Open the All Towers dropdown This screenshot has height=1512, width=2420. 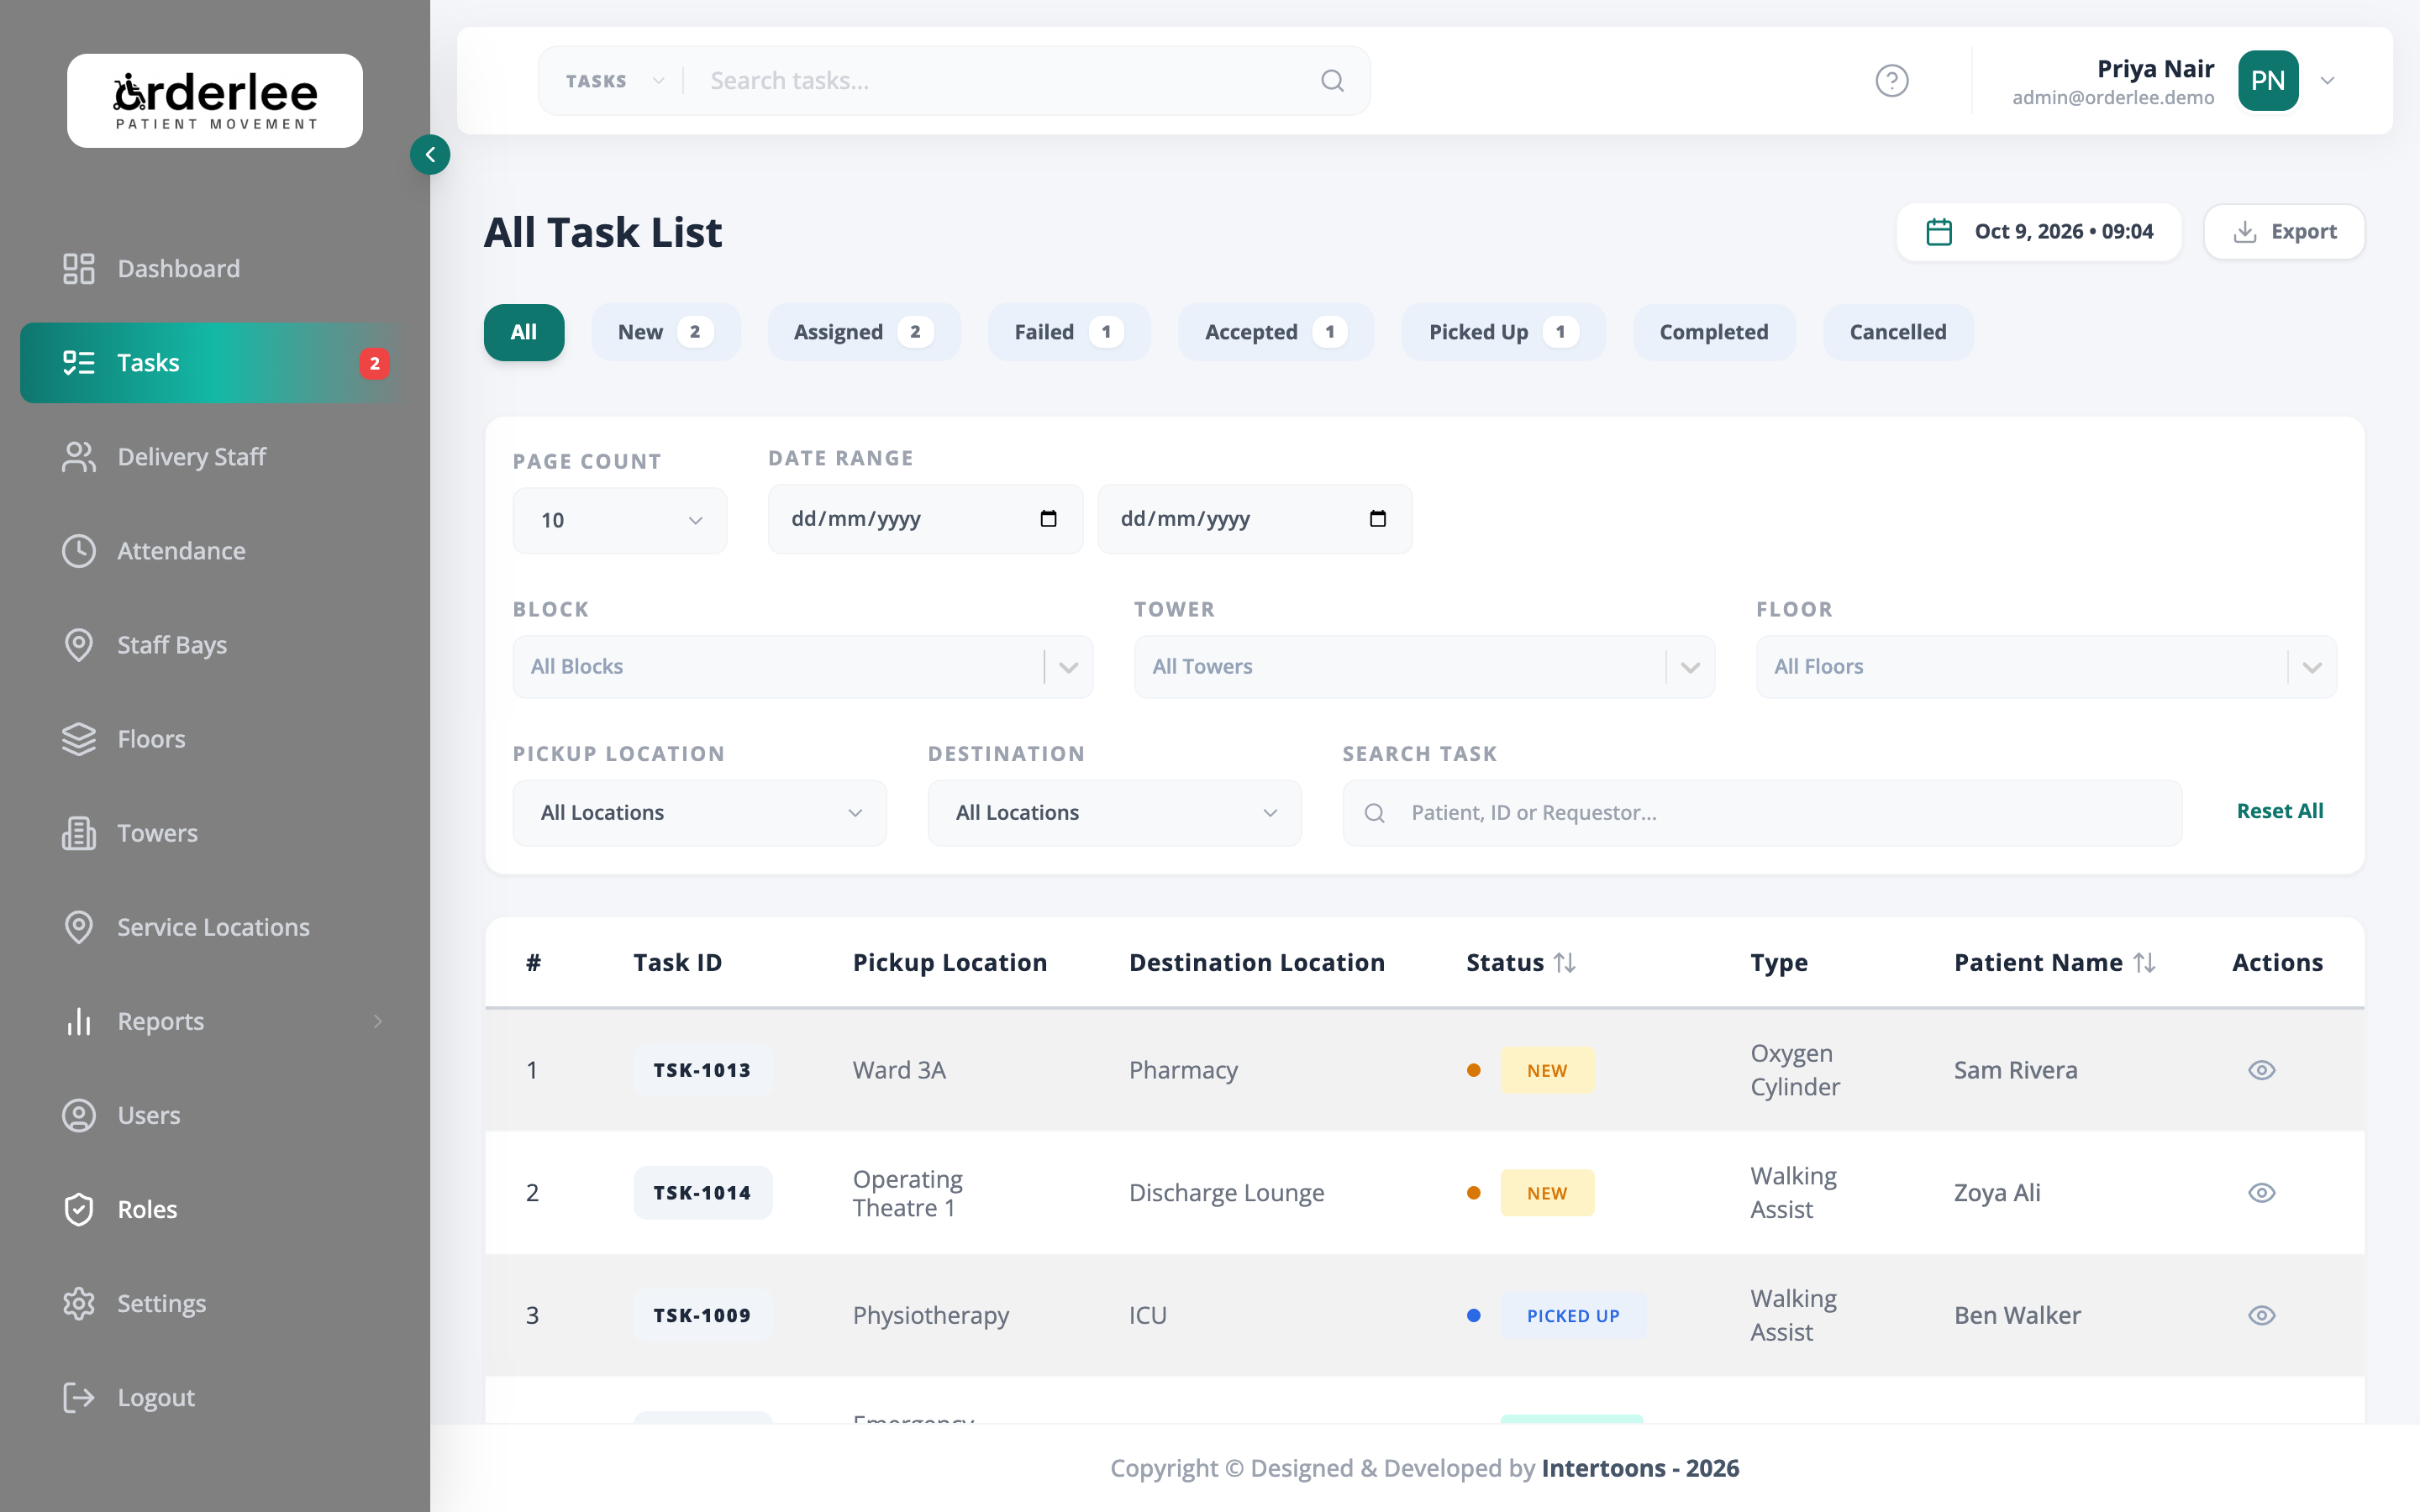[1424, 666]
